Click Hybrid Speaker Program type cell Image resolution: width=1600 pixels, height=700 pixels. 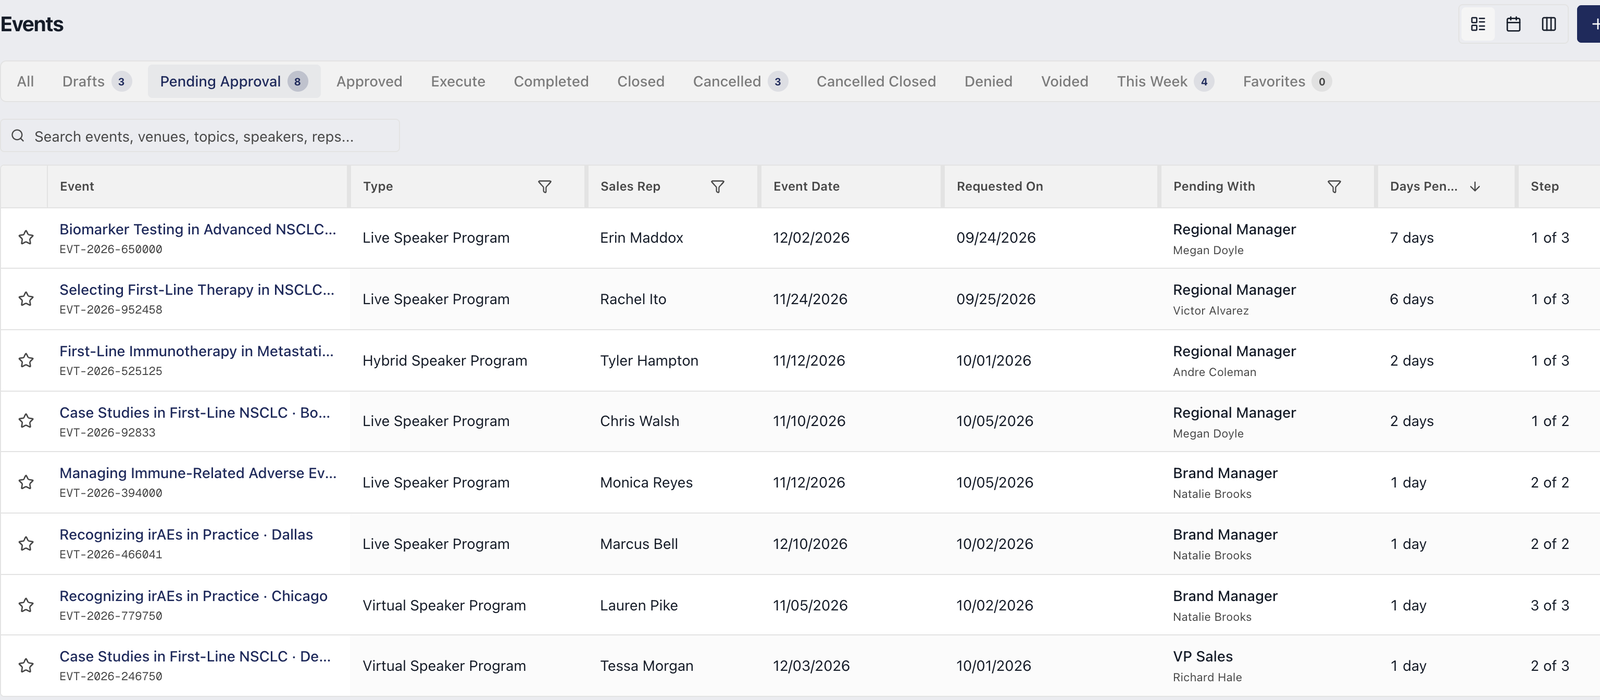(x=445, y=361)
